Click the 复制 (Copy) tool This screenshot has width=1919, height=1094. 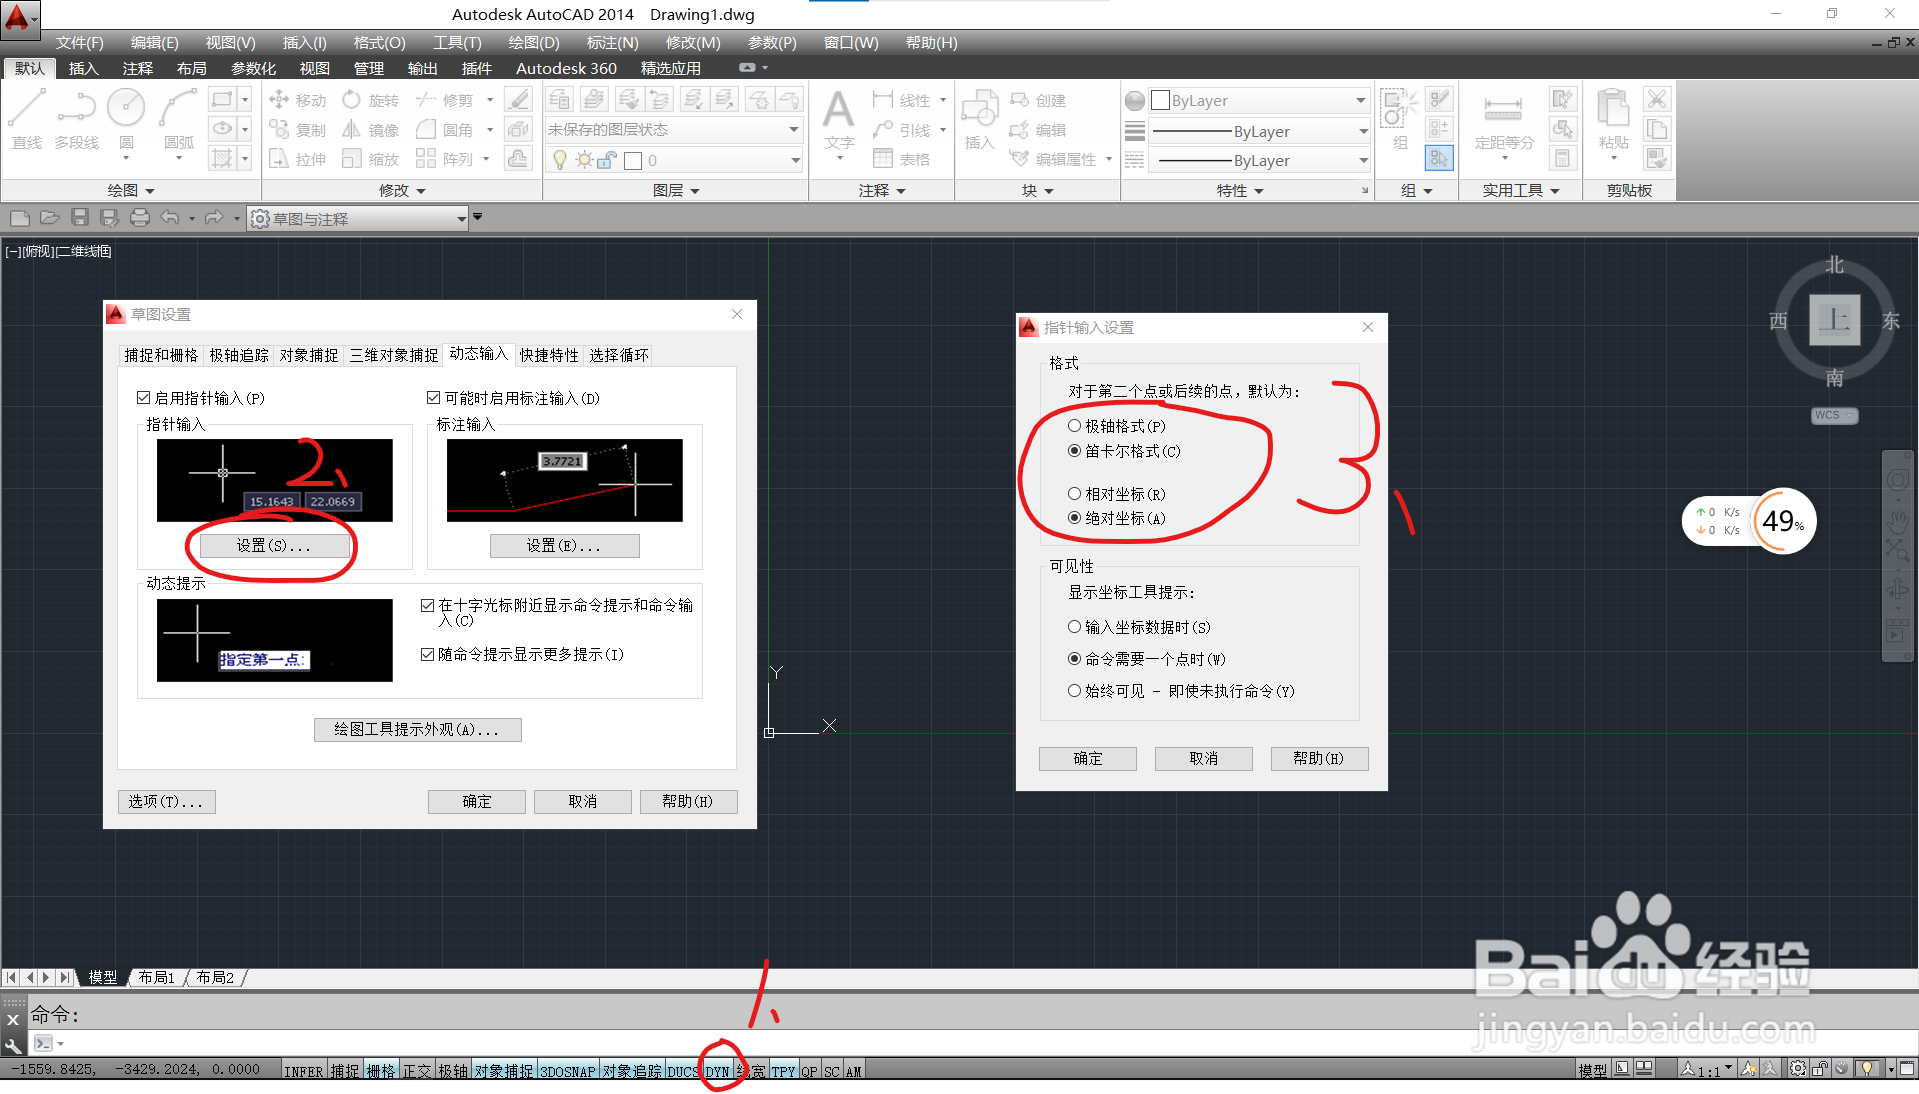(x=298, y=130)
